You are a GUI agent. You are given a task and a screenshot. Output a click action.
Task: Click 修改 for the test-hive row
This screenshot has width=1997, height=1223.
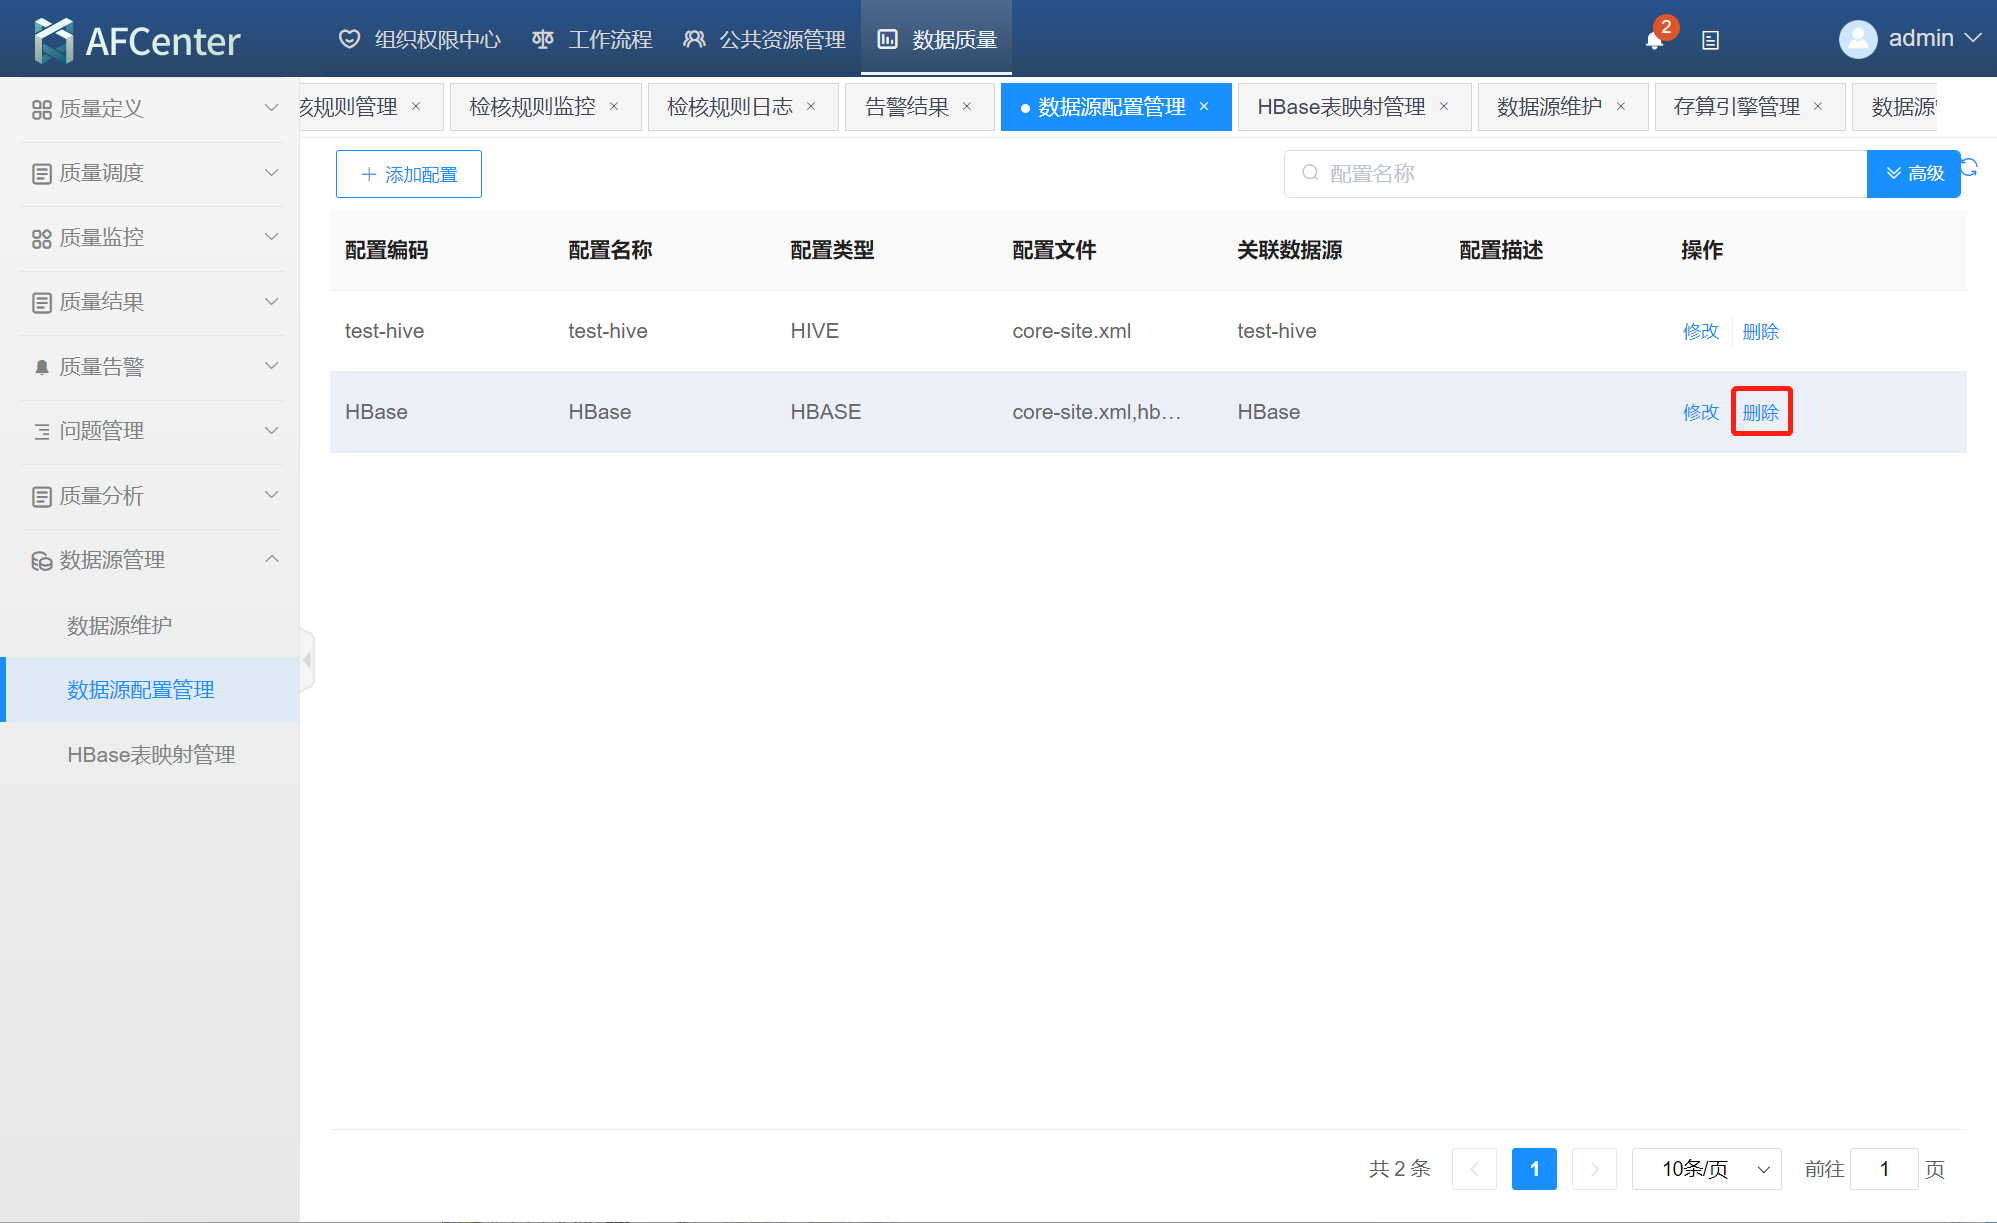point(1700,331)
